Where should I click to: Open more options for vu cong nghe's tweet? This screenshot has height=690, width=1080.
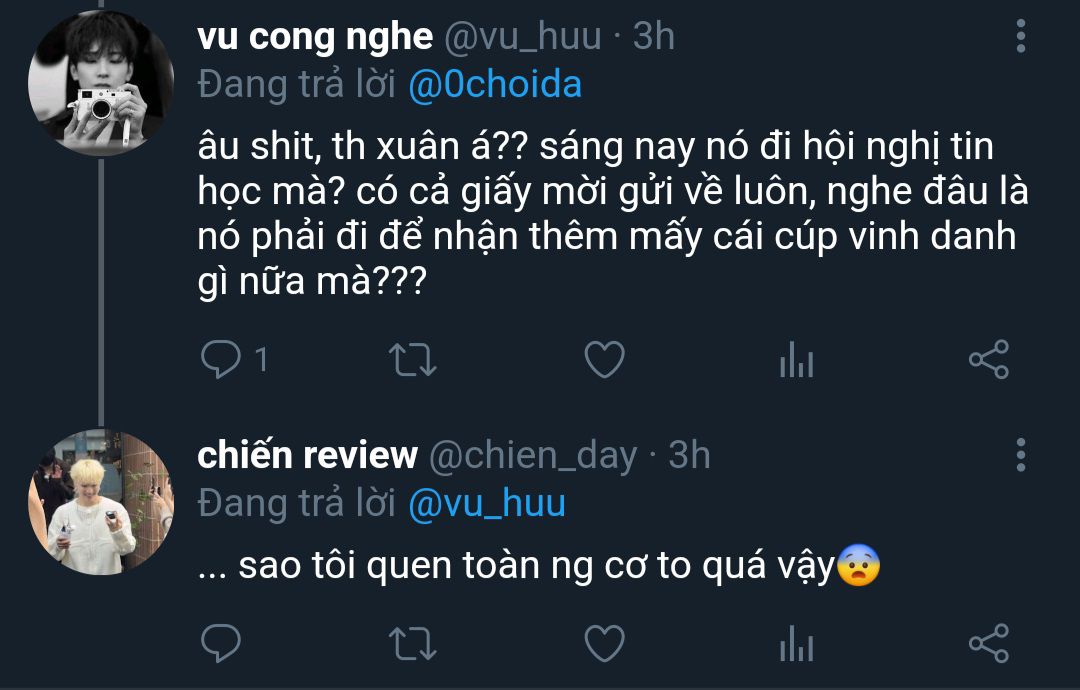1020,36
